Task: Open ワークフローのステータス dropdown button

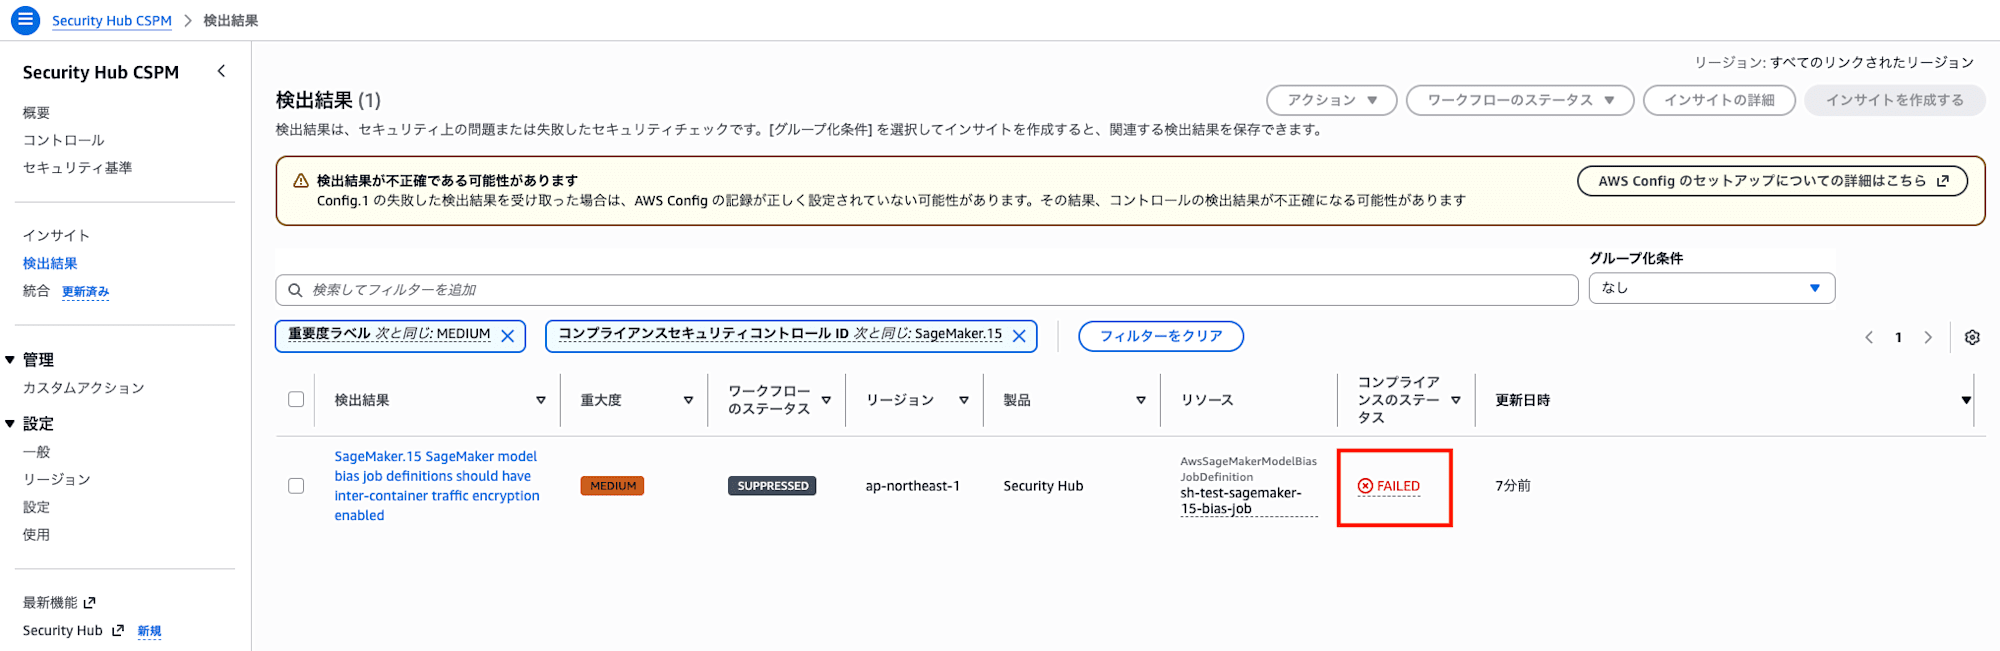Action: pyautogui.click(x=1520, y=100)
